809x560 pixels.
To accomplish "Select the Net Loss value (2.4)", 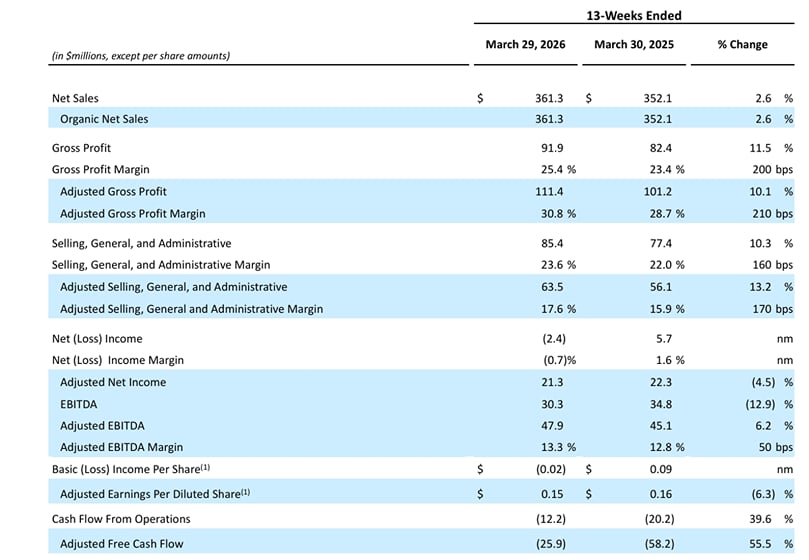I will [554, 339].
